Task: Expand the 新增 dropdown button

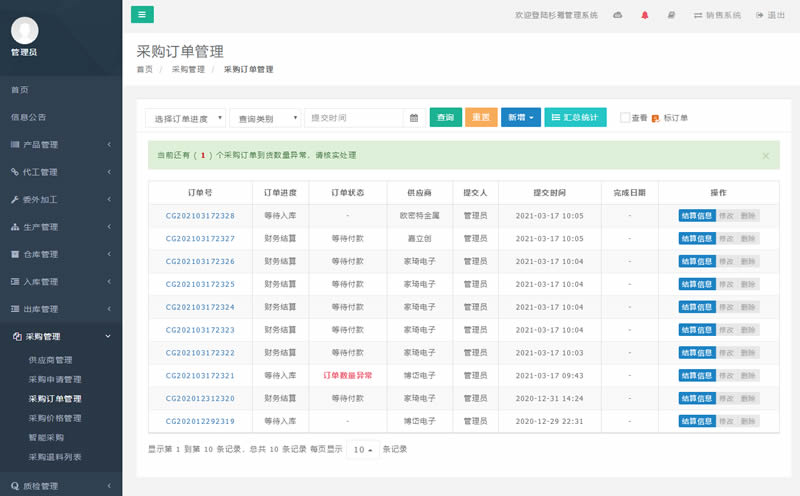Action: (520, 118)
